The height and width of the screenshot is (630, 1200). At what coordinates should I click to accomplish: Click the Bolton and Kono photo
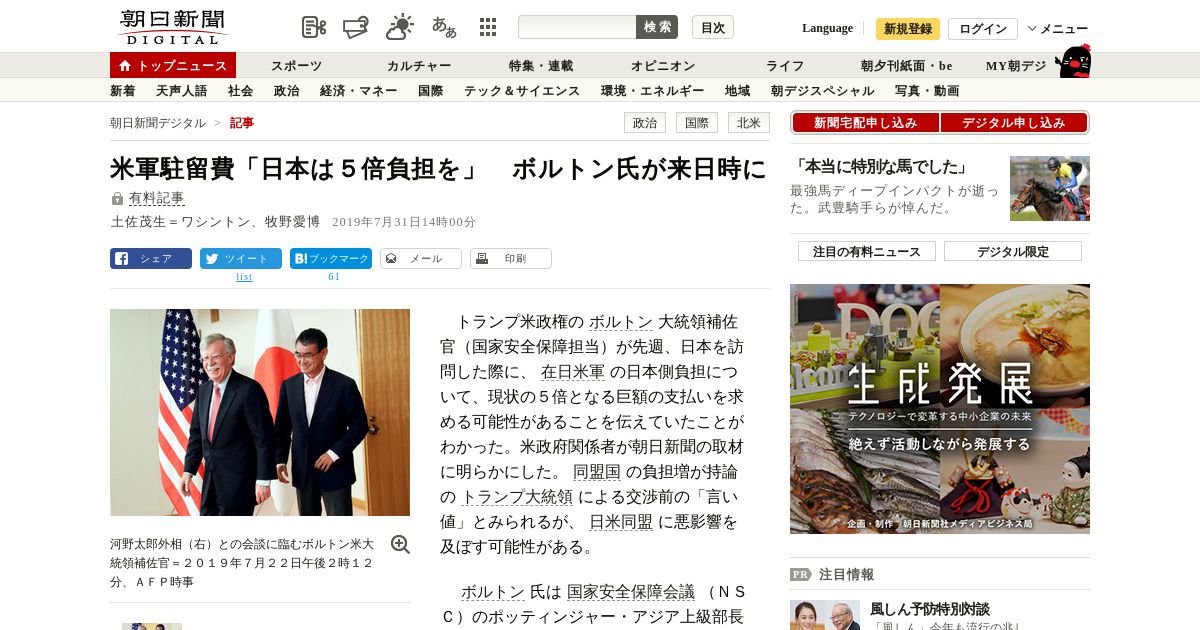(x=260, y=412)
